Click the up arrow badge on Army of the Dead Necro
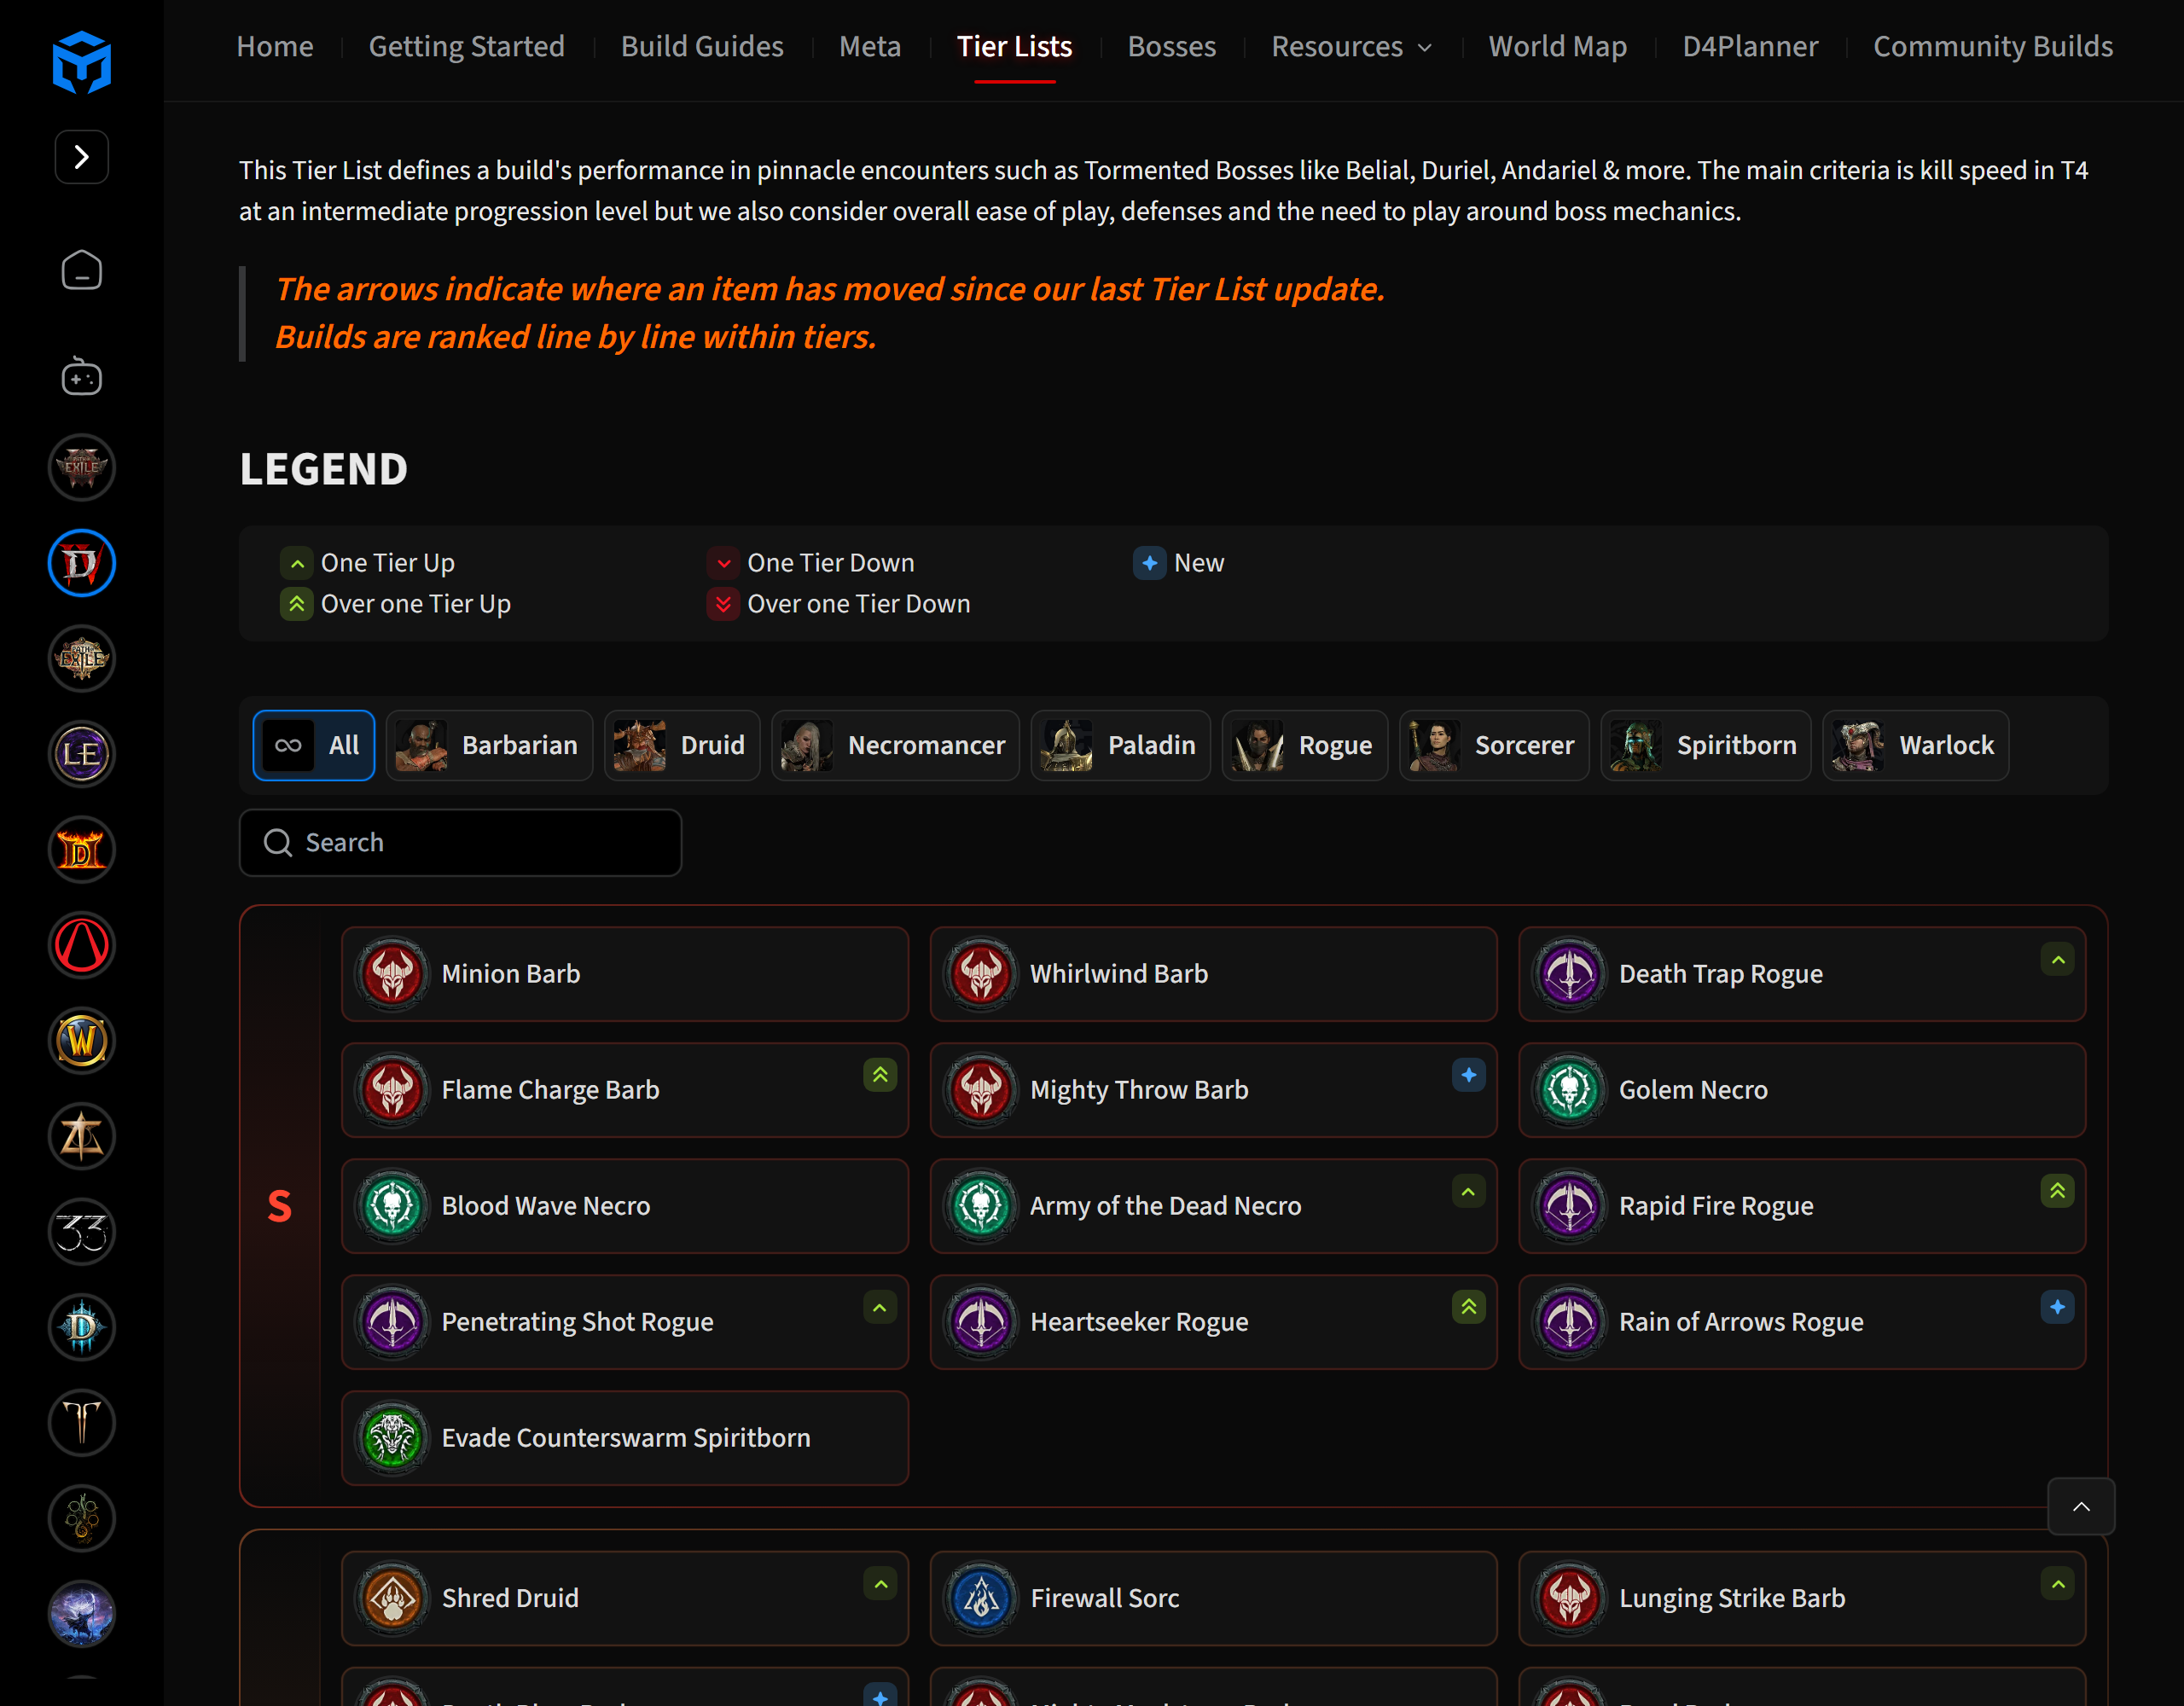The image size is (2184, 1706). [x=1468, y=1192]
